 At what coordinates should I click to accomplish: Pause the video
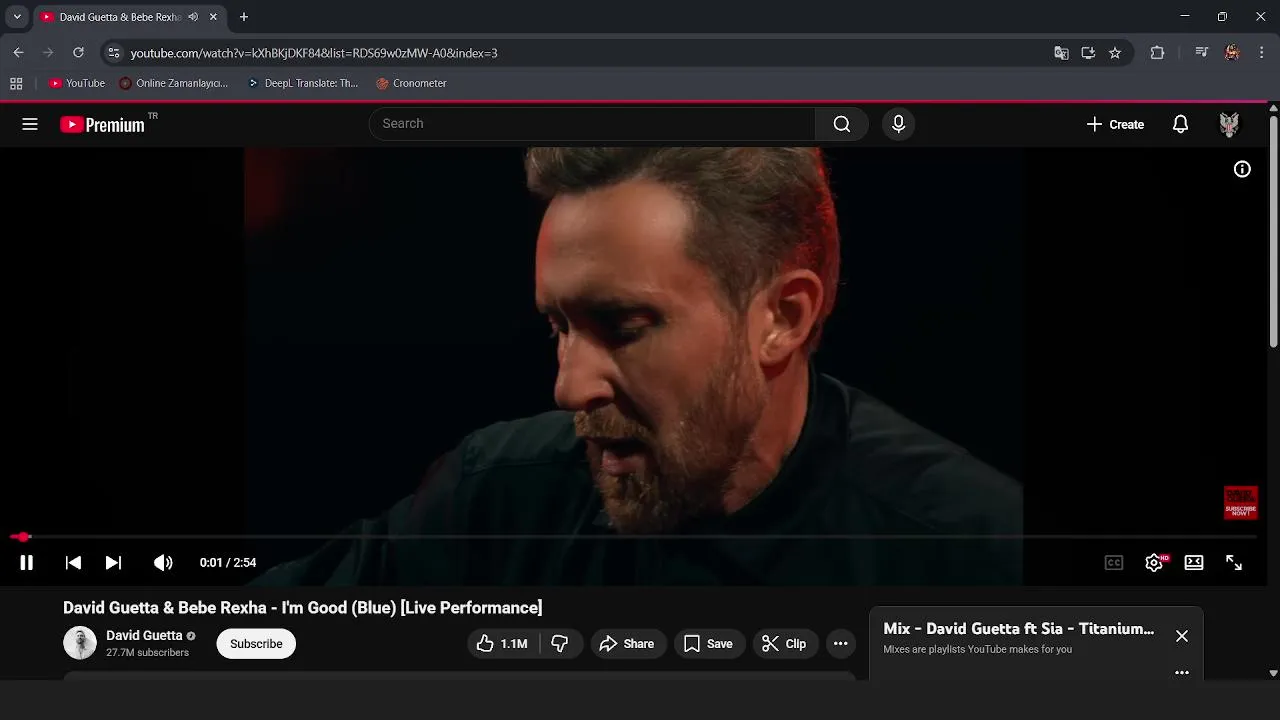(x=27, y=563)
